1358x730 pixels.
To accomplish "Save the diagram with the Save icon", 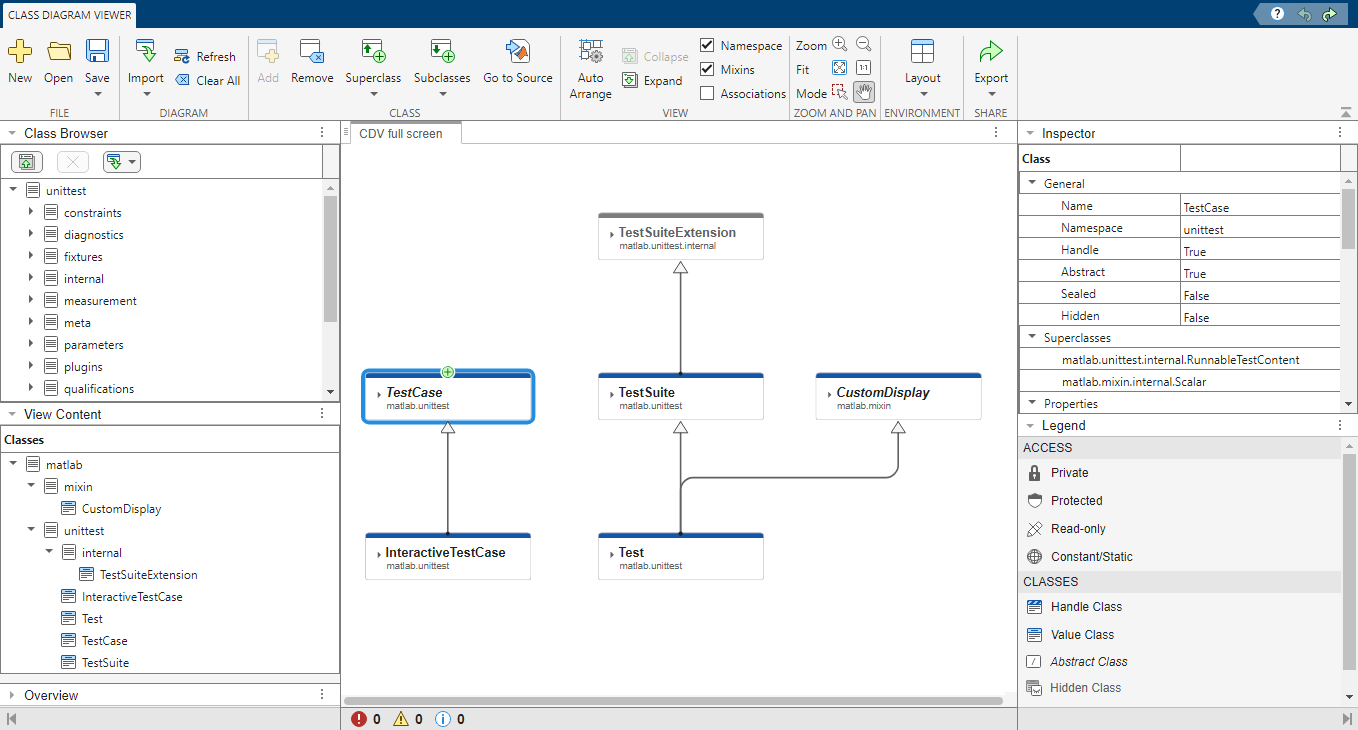I will click(97, 51).
